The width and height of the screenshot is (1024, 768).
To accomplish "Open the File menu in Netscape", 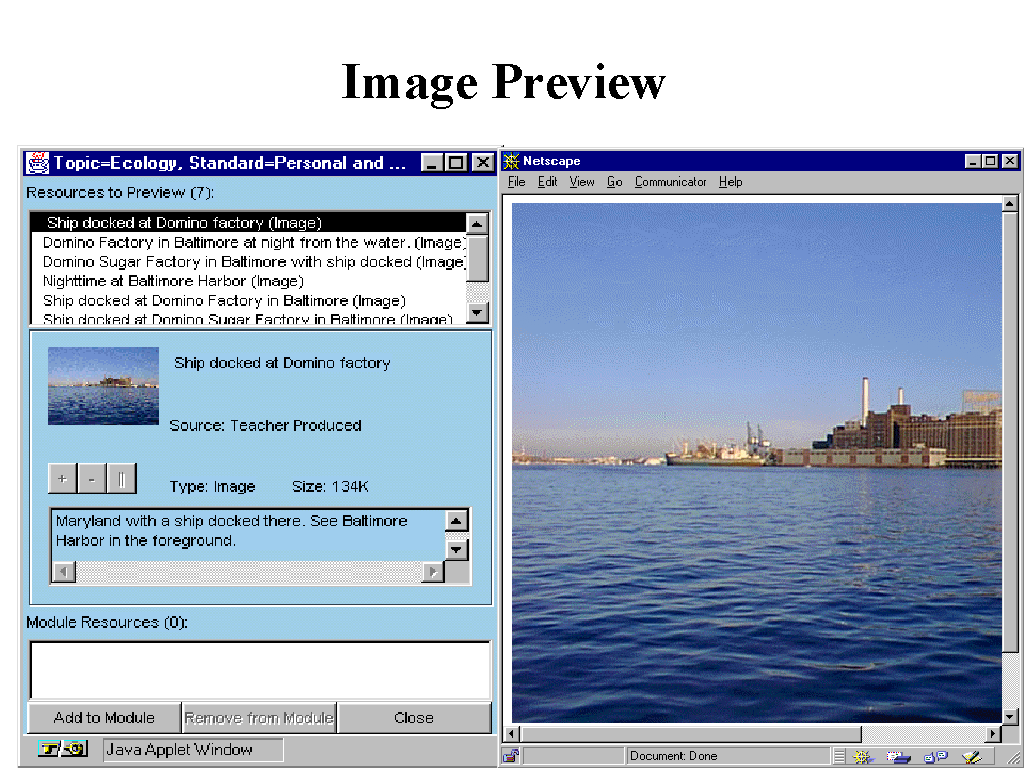I will (x=516, y=182).
